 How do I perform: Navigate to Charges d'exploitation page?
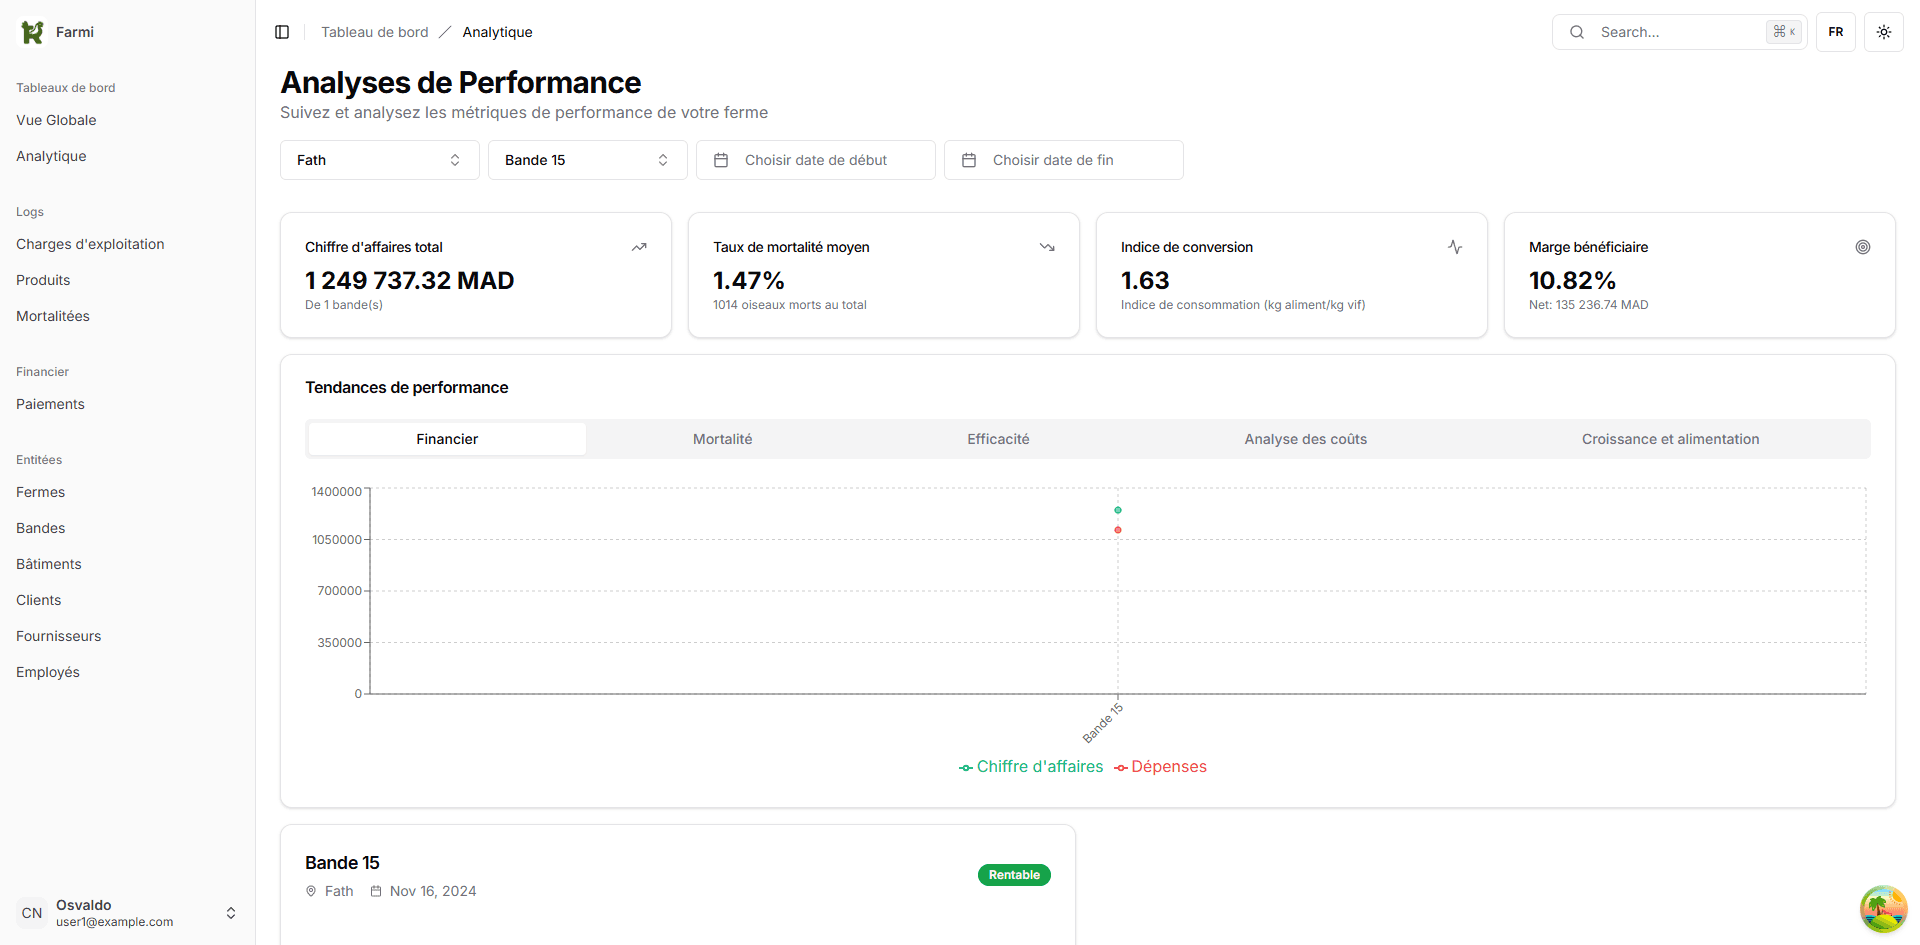click(90, 244)
